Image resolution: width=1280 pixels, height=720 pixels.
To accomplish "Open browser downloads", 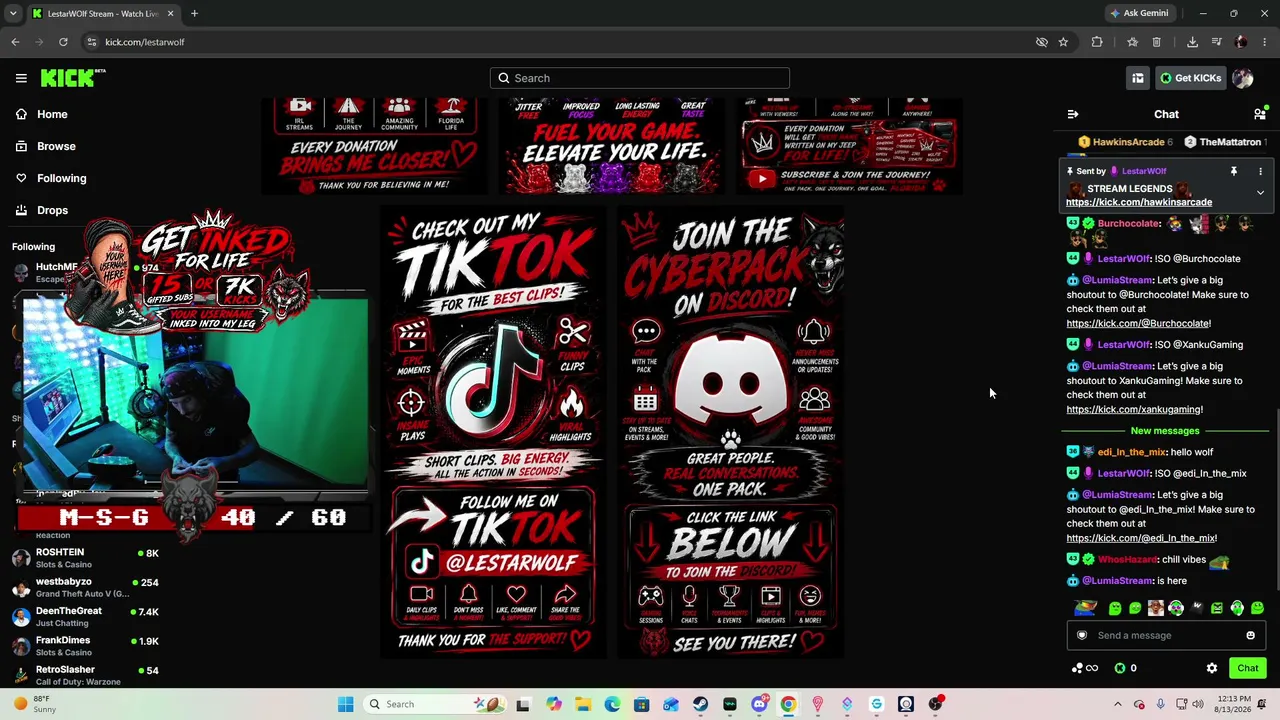I will pyautogui.click(x=1192, y=42).
